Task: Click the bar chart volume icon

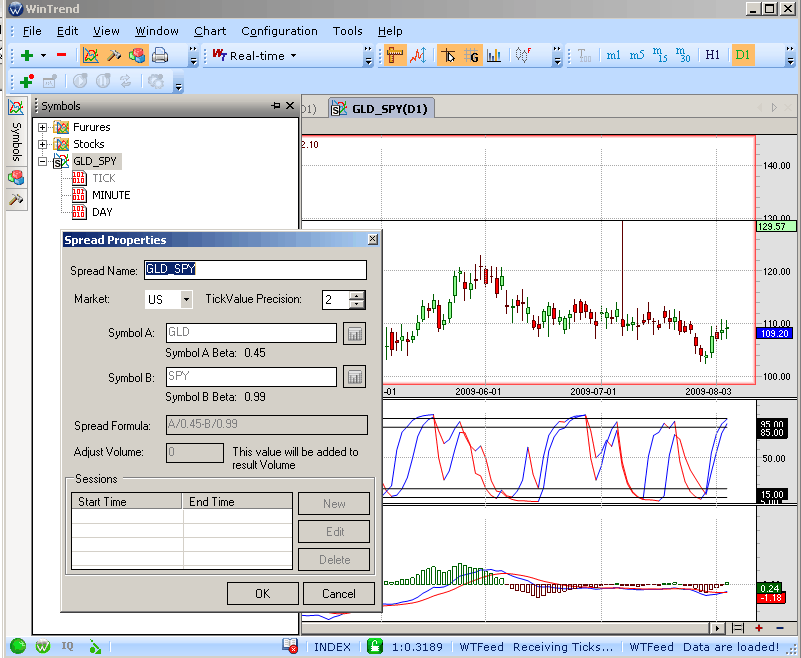Action: pyautogui.click(x=494, y=55)
